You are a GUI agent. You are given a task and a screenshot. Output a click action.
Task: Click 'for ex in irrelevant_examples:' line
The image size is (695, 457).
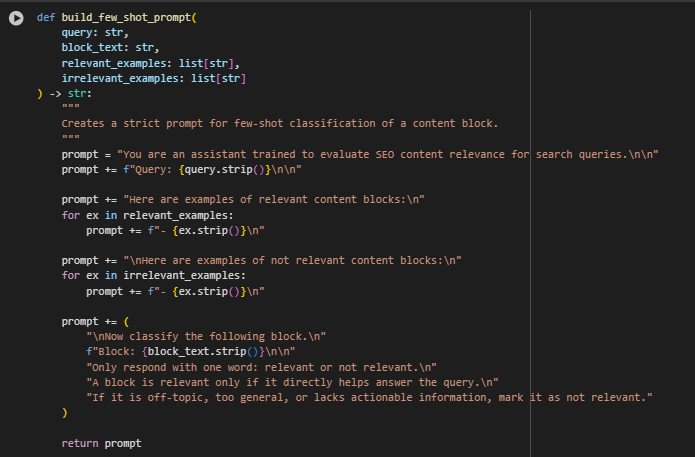[153, 275]
